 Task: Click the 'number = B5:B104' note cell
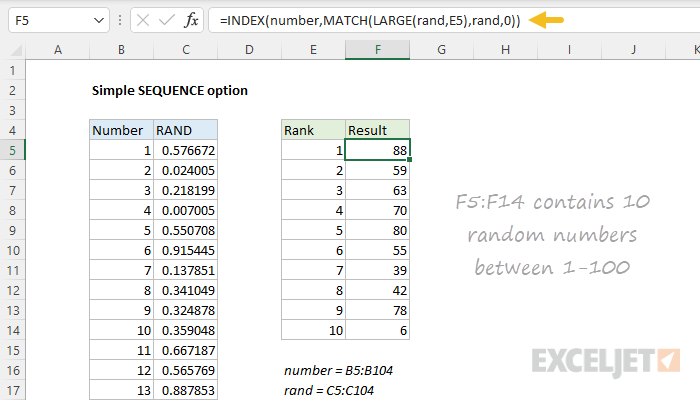[x=338, y=370]
